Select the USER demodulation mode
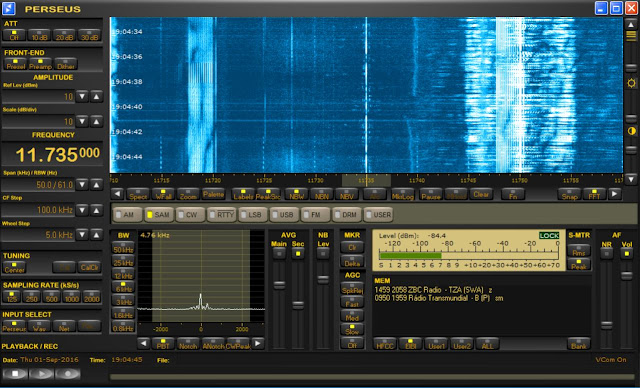Viewport: 640px width, 388px height. pos(379,215)
